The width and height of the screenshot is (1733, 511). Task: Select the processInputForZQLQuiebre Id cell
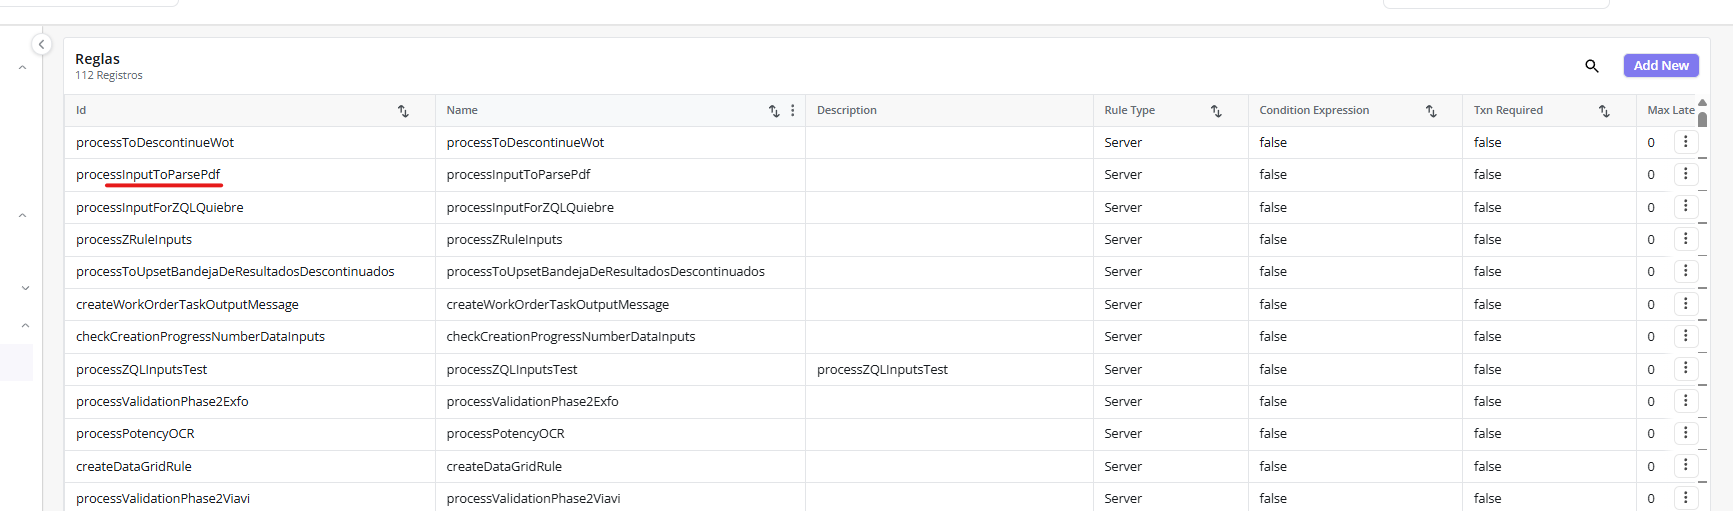tap(249, 208)
